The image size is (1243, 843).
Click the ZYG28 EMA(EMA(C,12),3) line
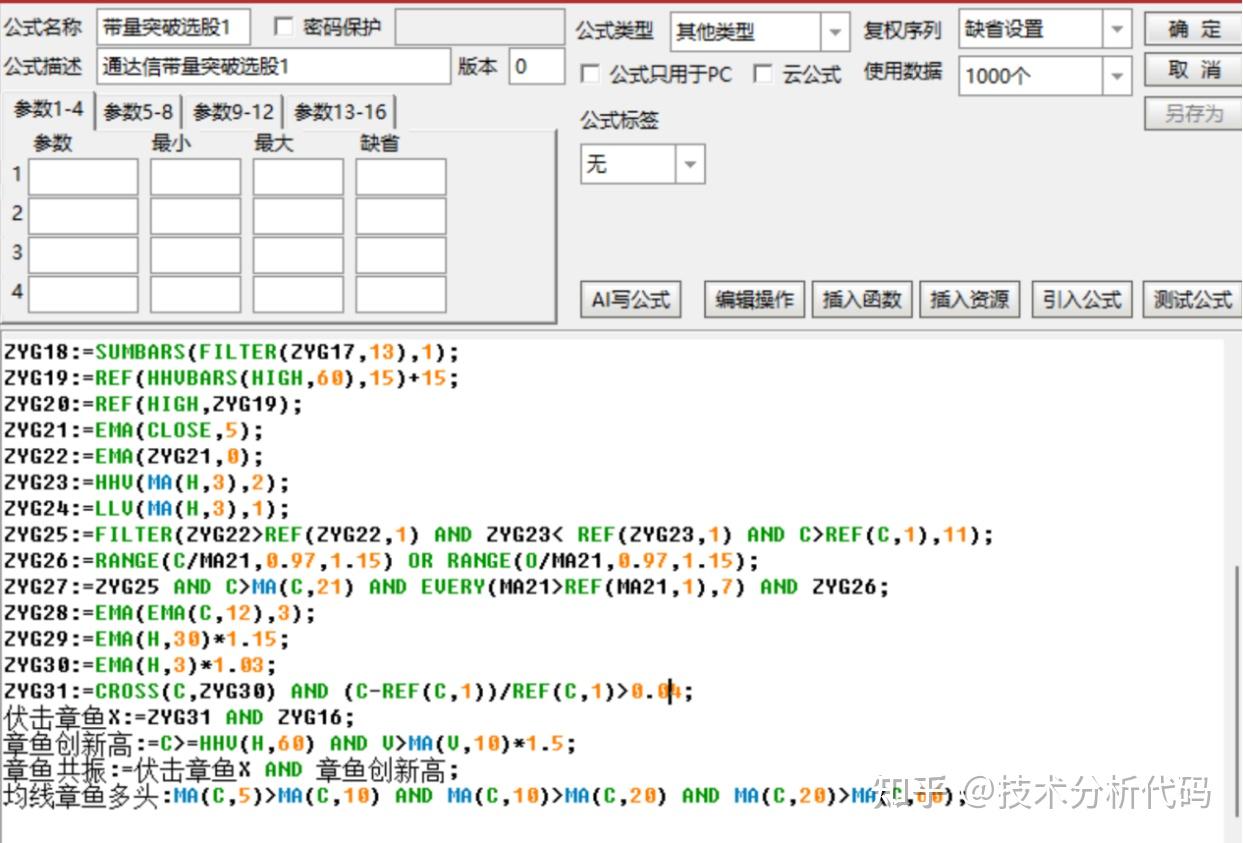tap(160, 612)
